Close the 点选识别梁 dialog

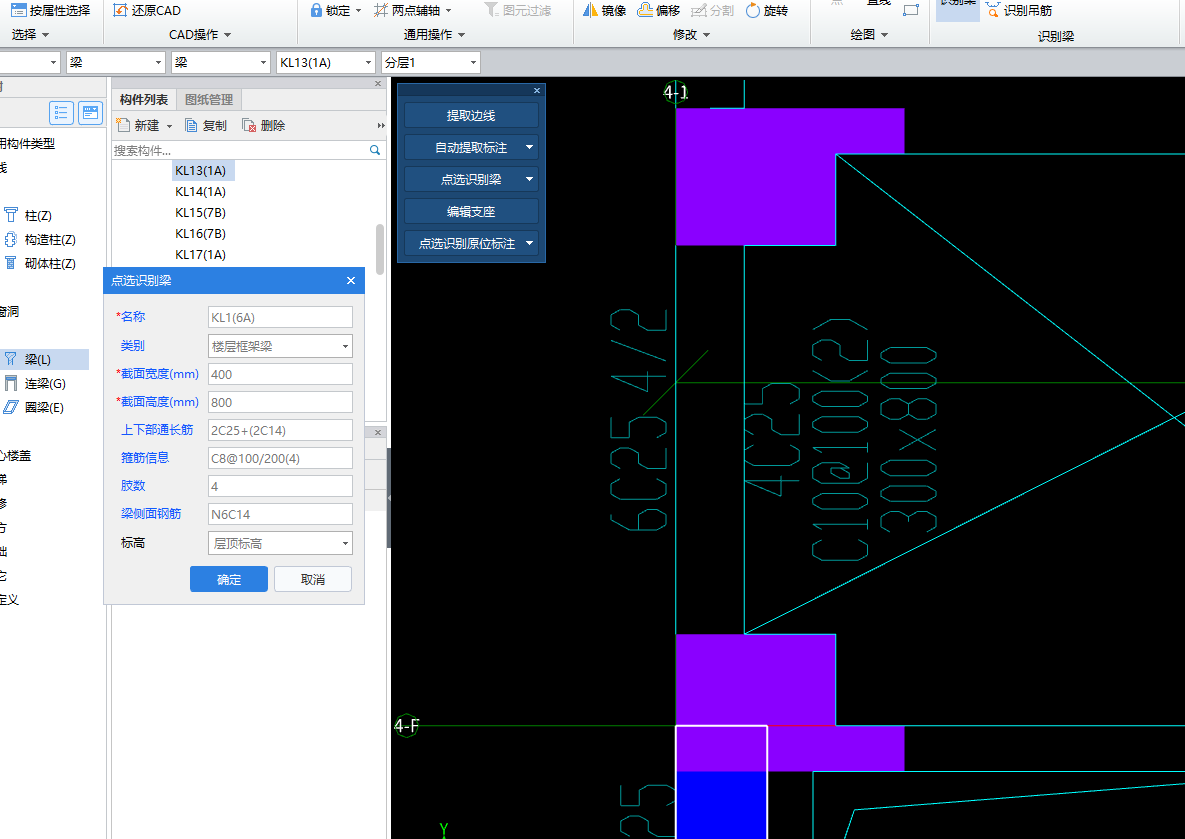(x=351, y=280)
